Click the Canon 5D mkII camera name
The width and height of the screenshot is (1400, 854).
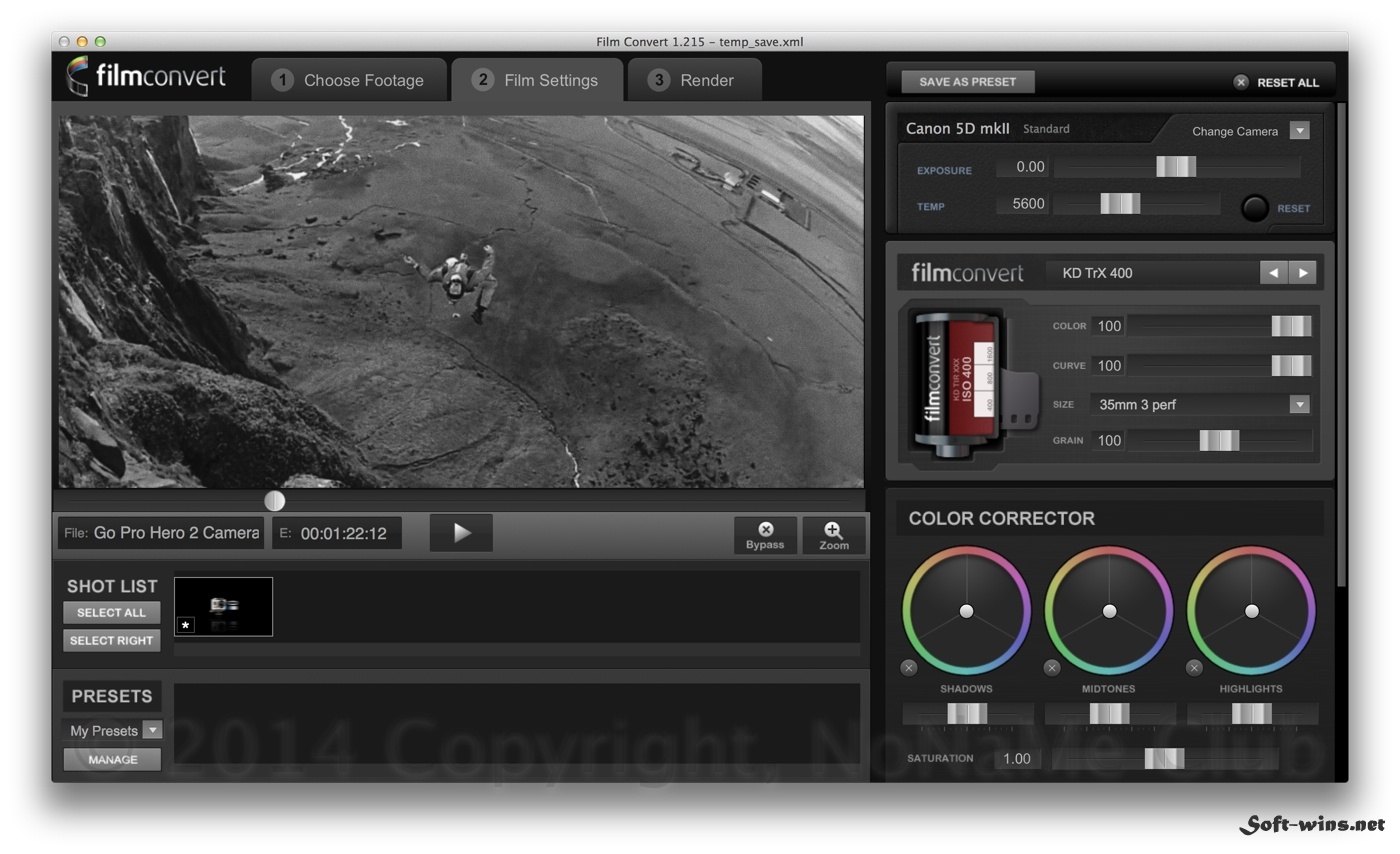[957, 129]
